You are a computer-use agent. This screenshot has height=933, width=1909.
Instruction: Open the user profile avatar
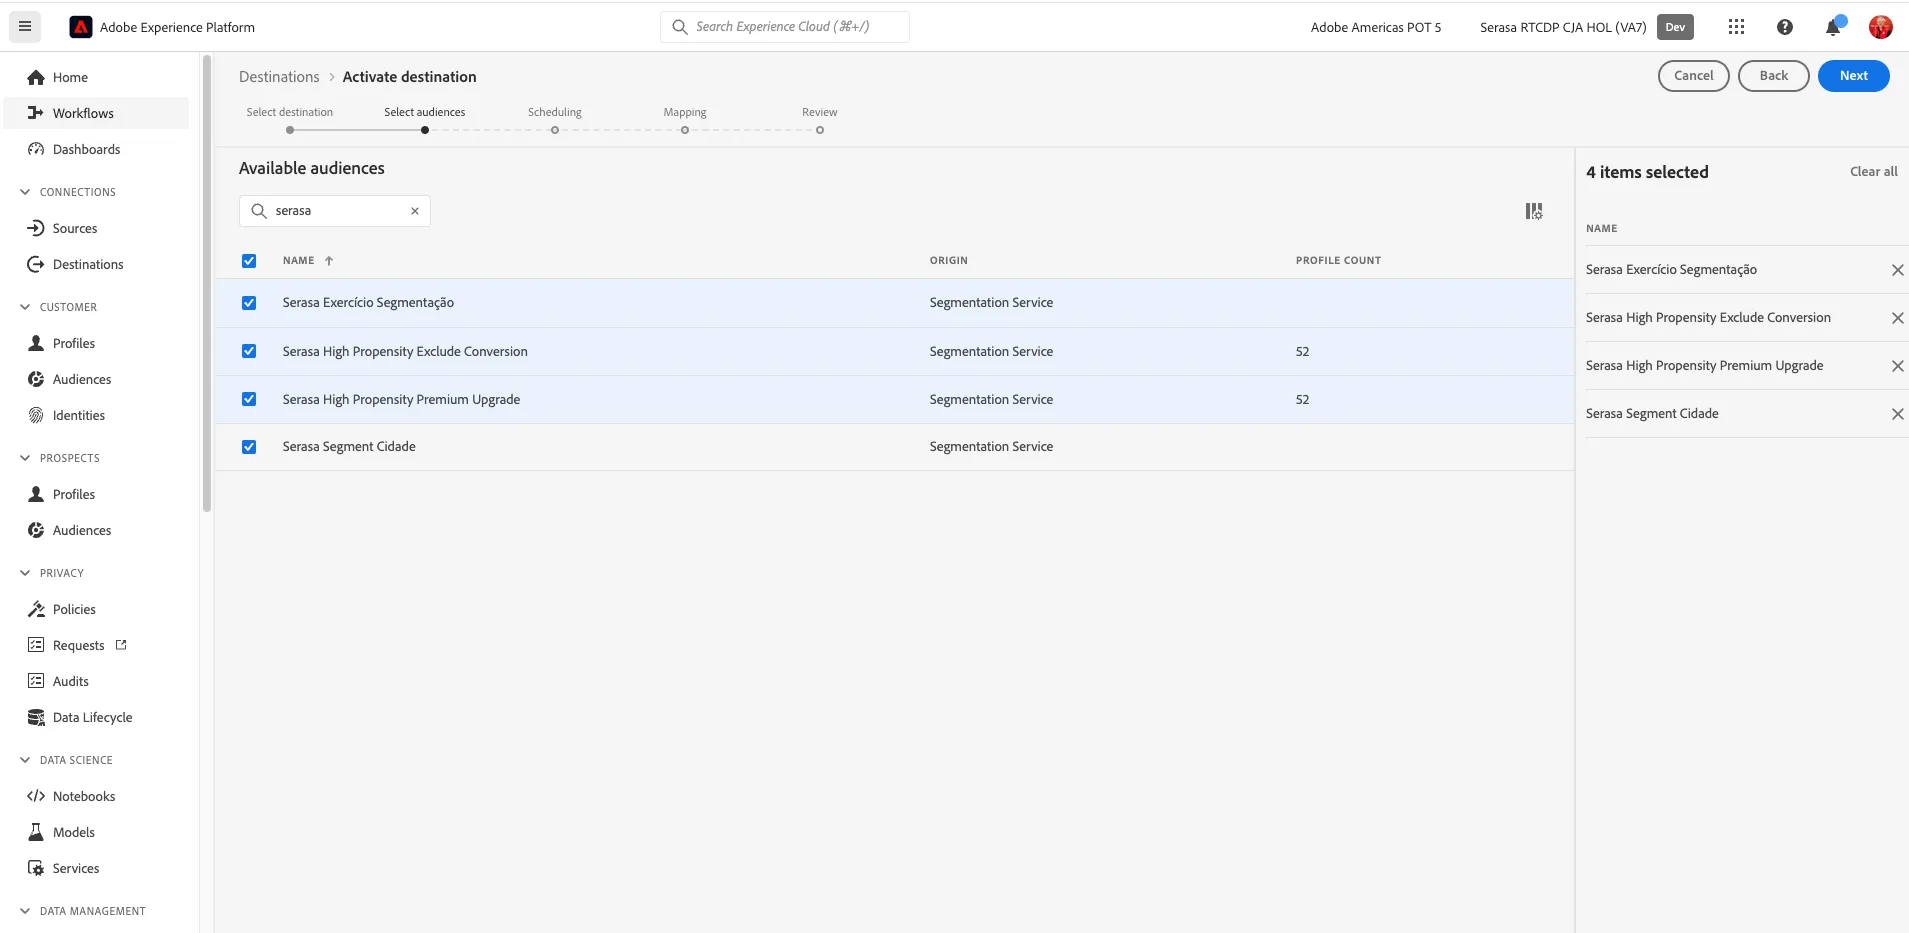coord(1881,27)
